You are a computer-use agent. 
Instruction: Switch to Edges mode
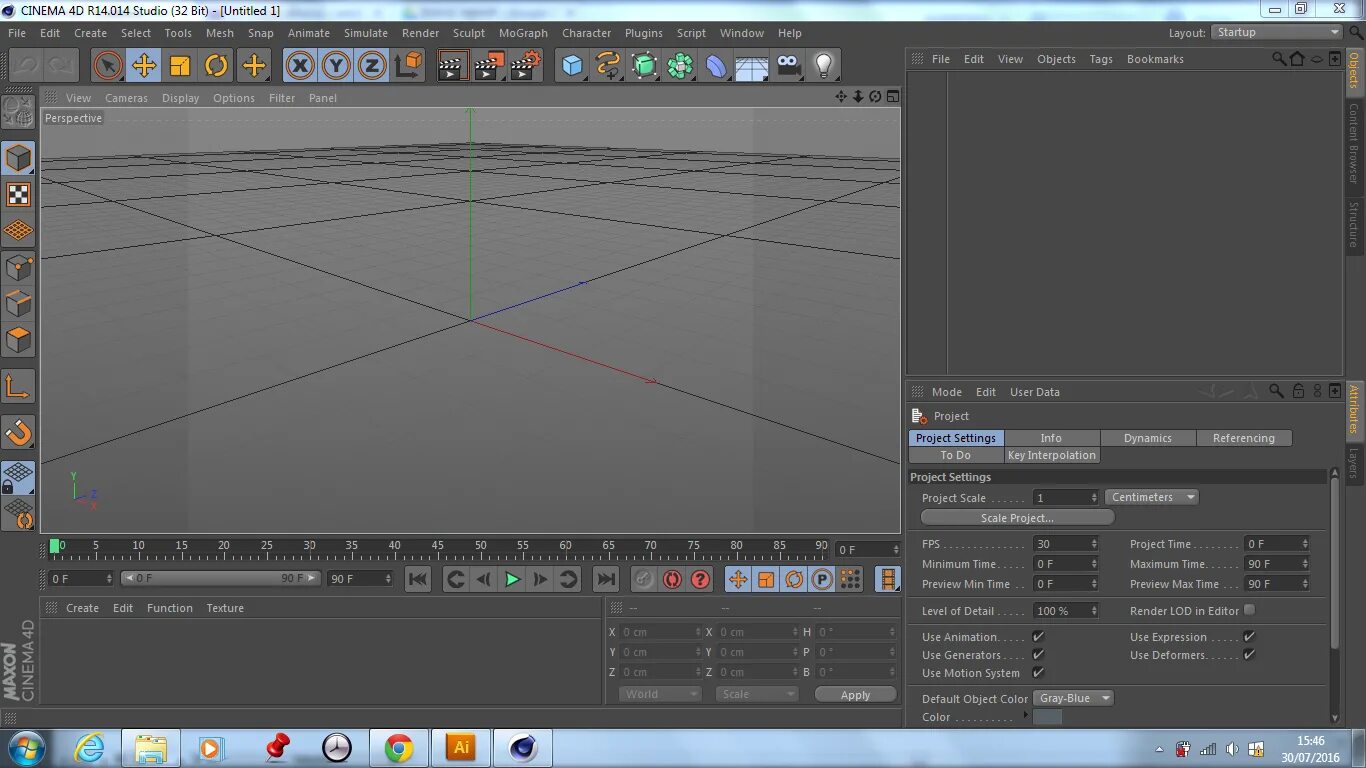pyautogui.click(x=18, y=303)
